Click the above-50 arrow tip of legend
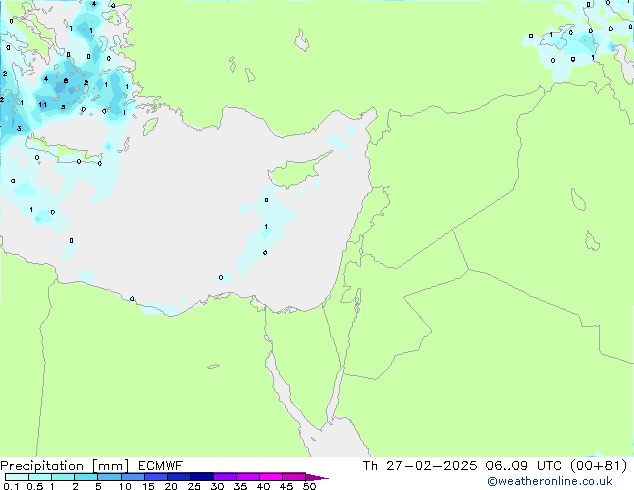 (x=317, y=477)
